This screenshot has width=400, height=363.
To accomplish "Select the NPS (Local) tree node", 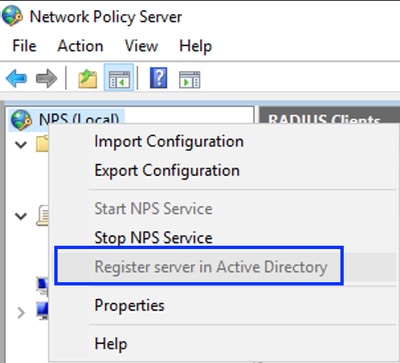I will point(66,118).
